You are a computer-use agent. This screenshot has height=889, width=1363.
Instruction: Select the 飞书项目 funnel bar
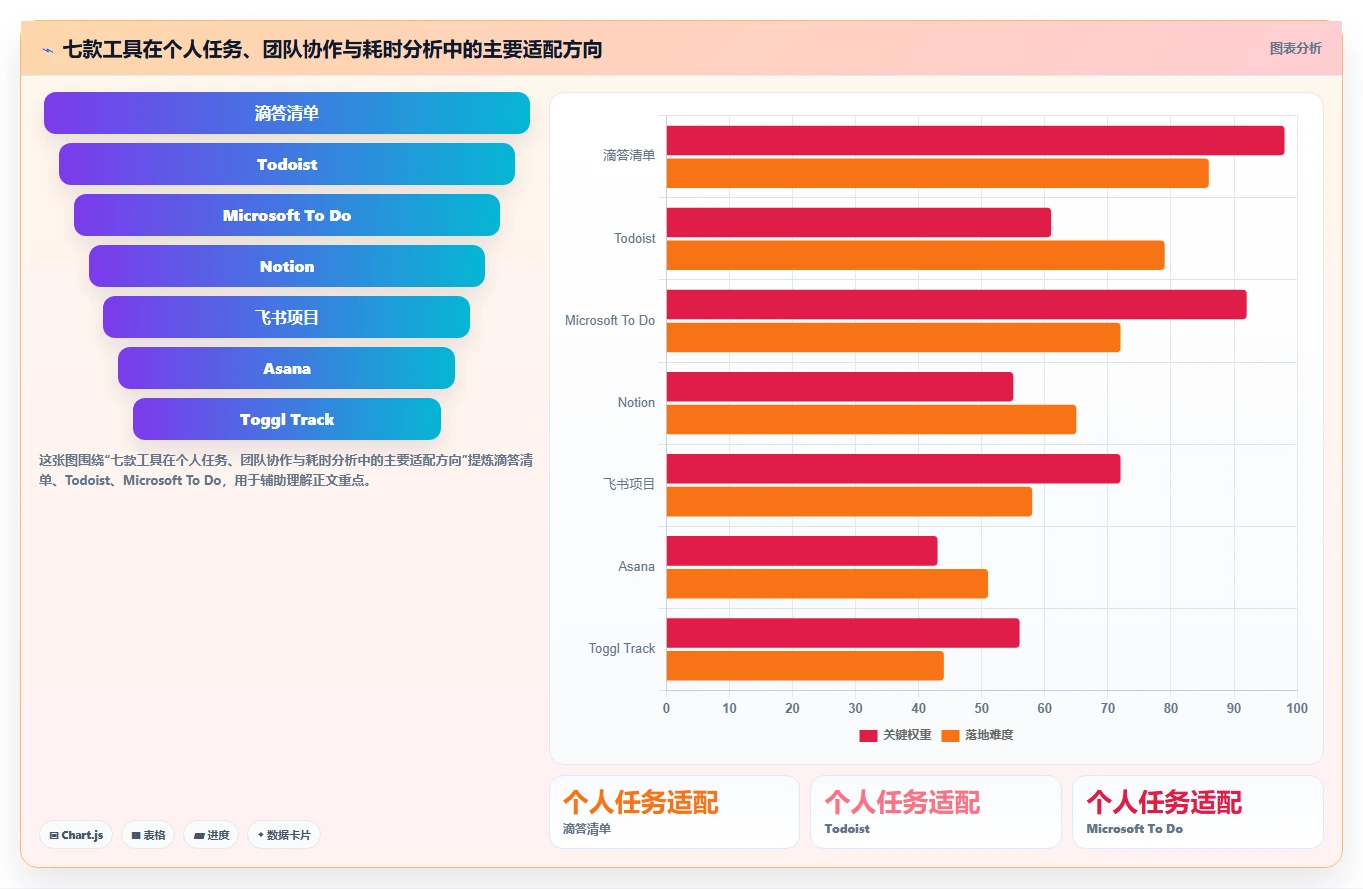coord(287,317)
